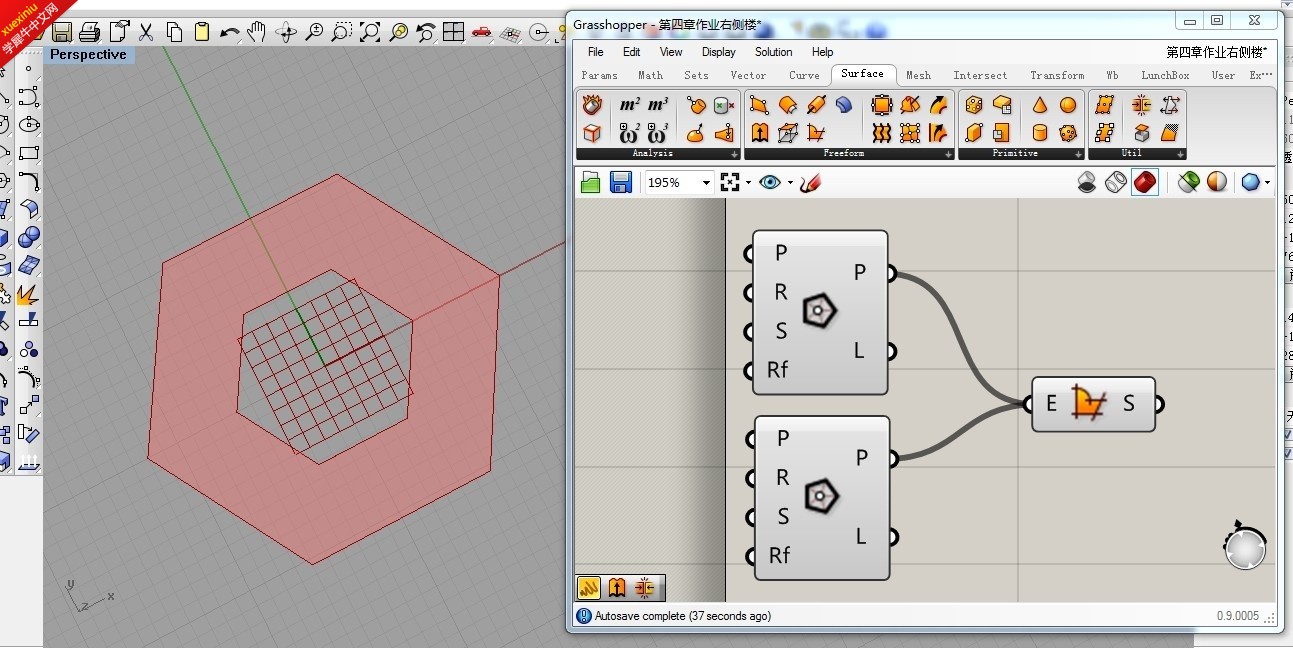Image resolution: width=1293 pixels, height=648 pixels.
Task: Expand the Freeform panel with plus mark
Action: click(948, 155)
